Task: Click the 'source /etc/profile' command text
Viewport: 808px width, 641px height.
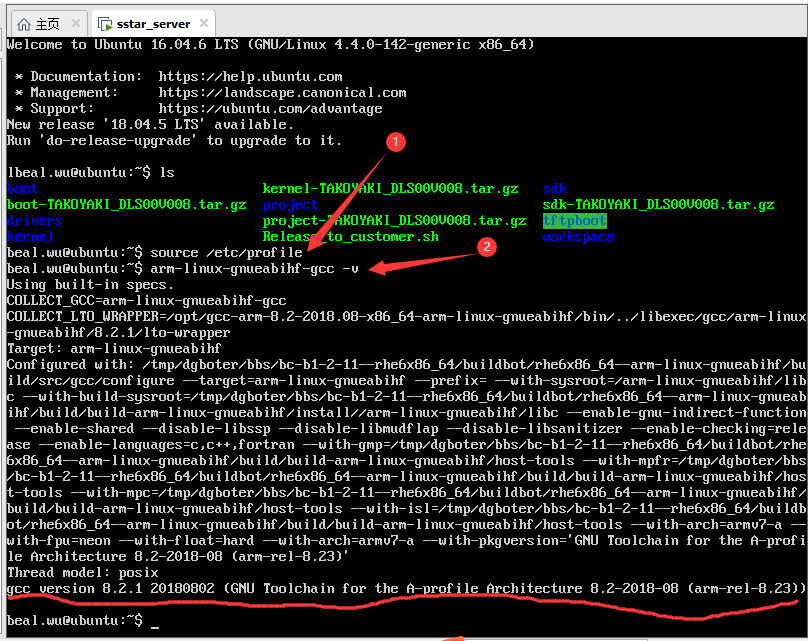Action: tap(226, 252)
